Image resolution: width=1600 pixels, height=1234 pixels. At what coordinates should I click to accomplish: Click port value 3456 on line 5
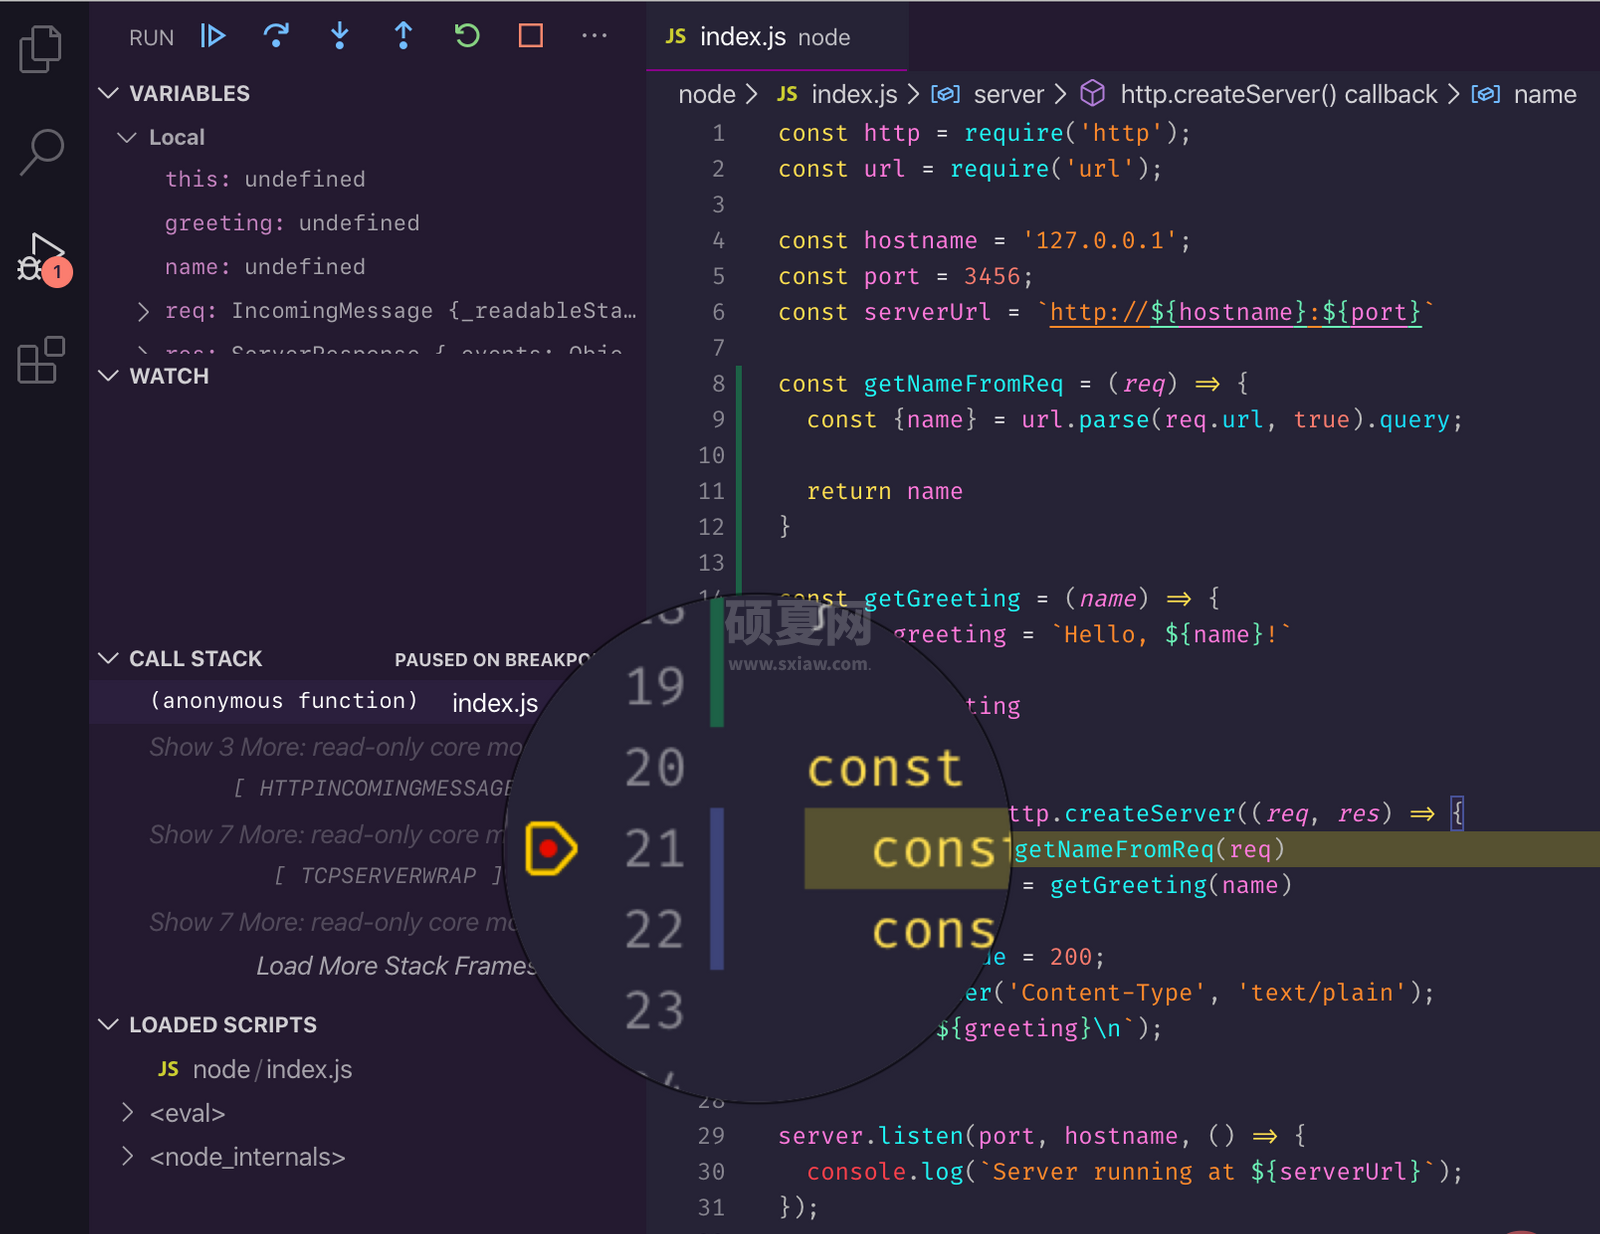coord(992,277)
